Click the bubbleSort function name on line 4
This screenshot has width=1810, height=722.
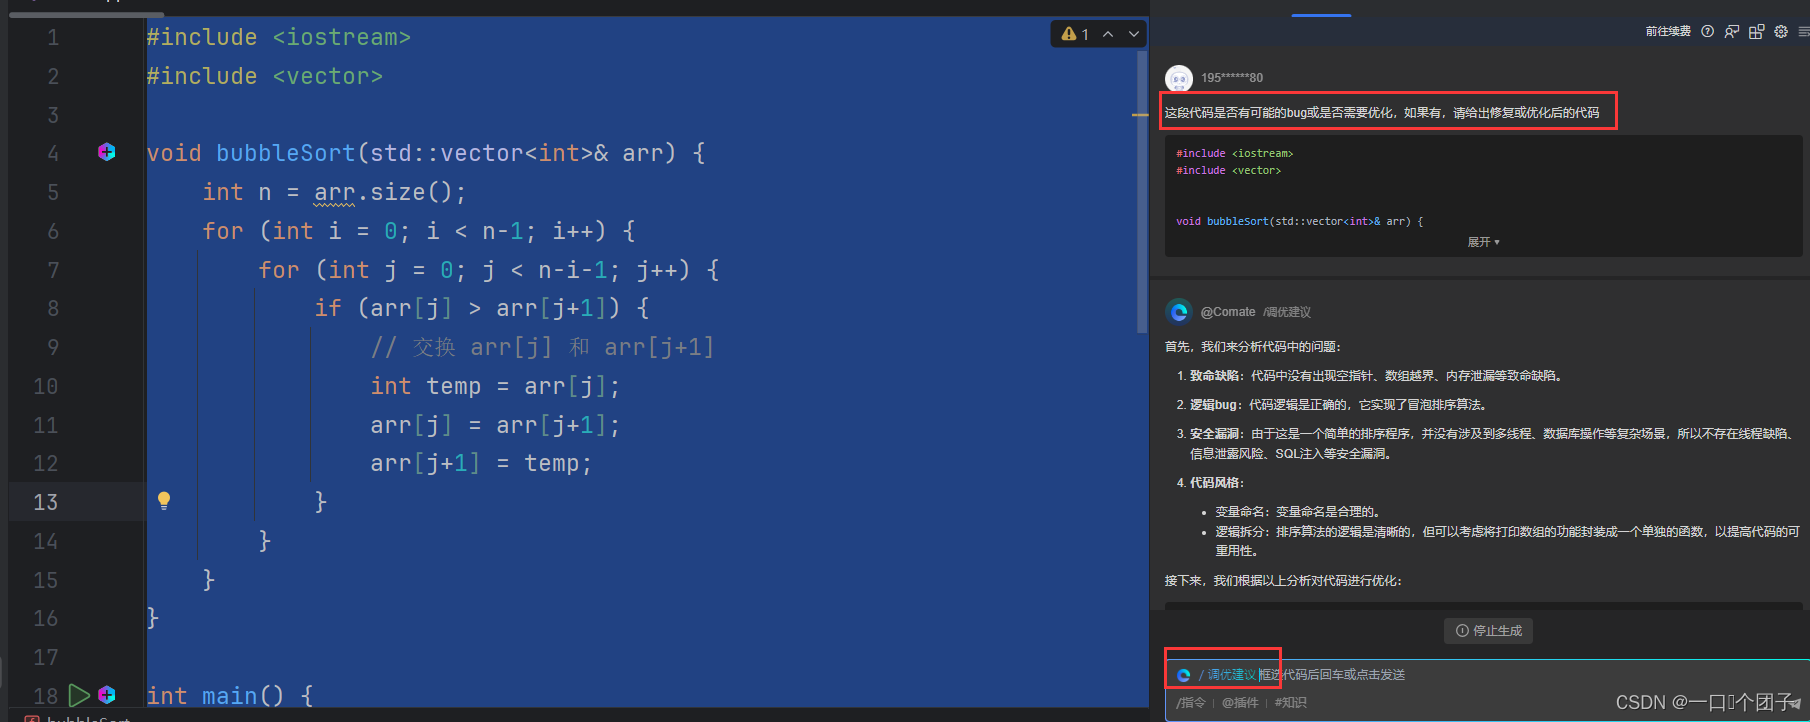click(286, 153)
